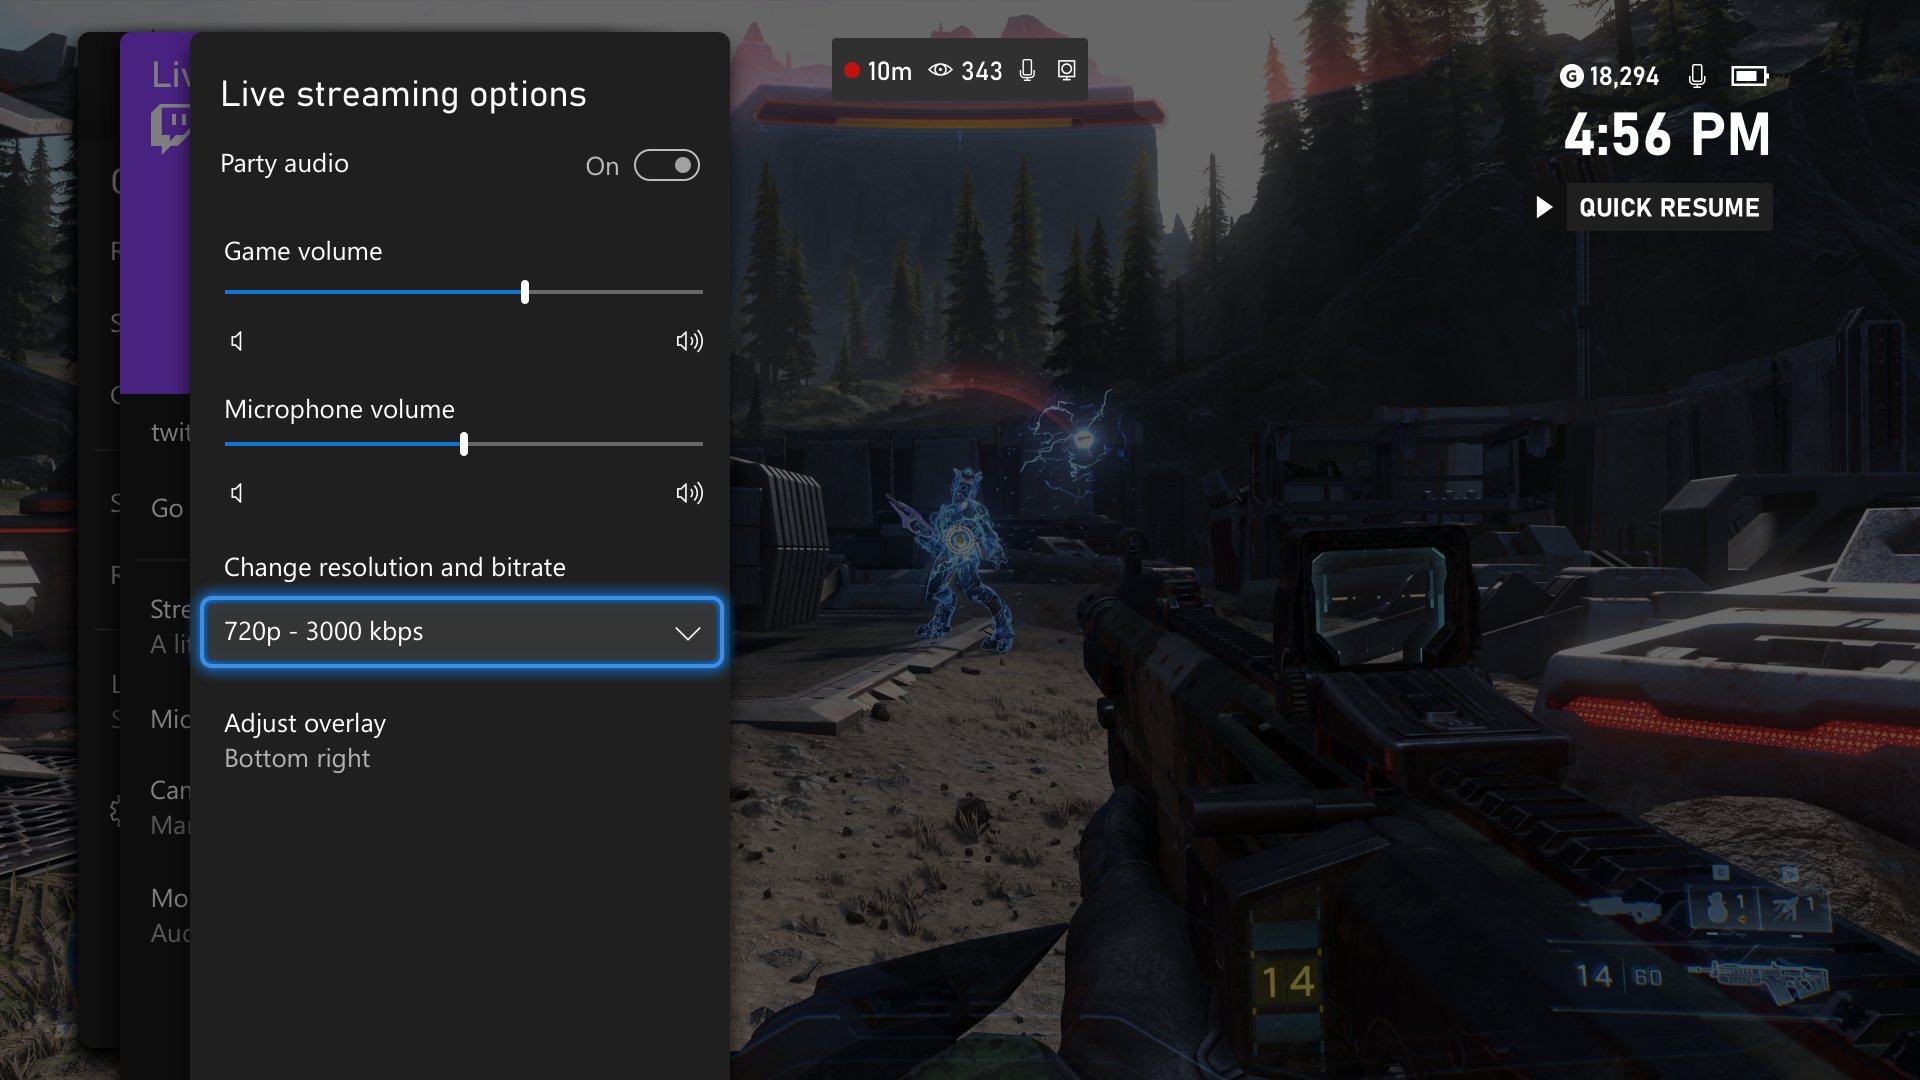Toggle microphone mute icon bottom left
Image resolution: width=1920 pixels, height=1080 pixels.
pyautogui.click(x=236, y=493)
